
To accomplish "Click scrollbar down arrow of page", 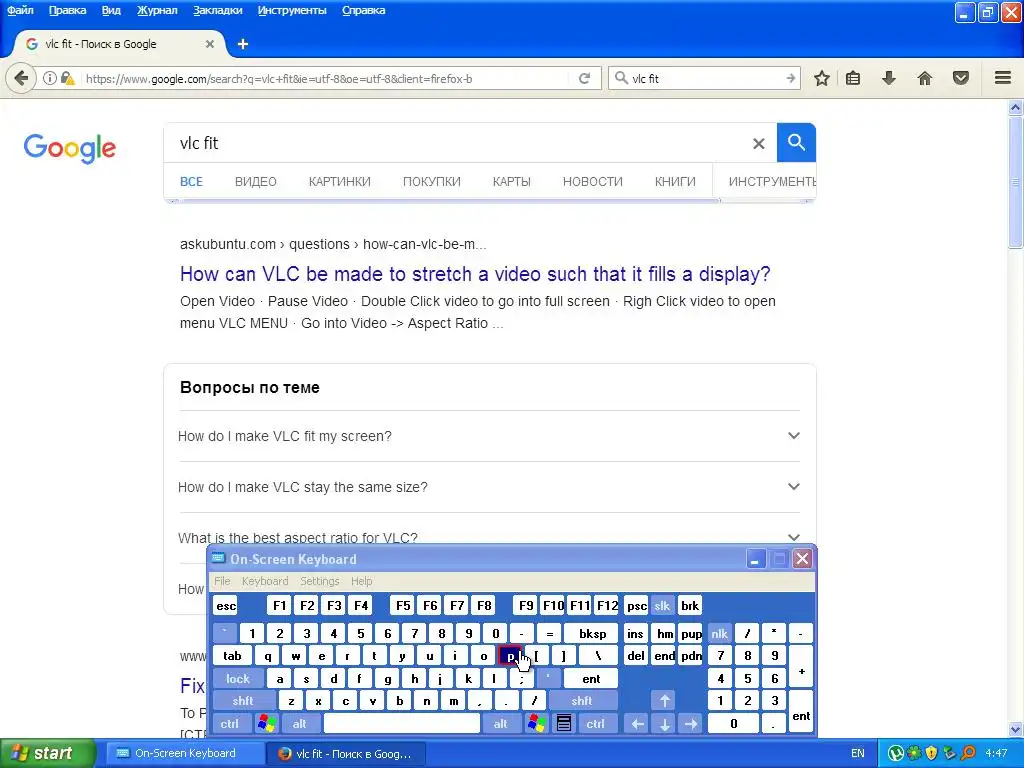I will coord(1016,729).
